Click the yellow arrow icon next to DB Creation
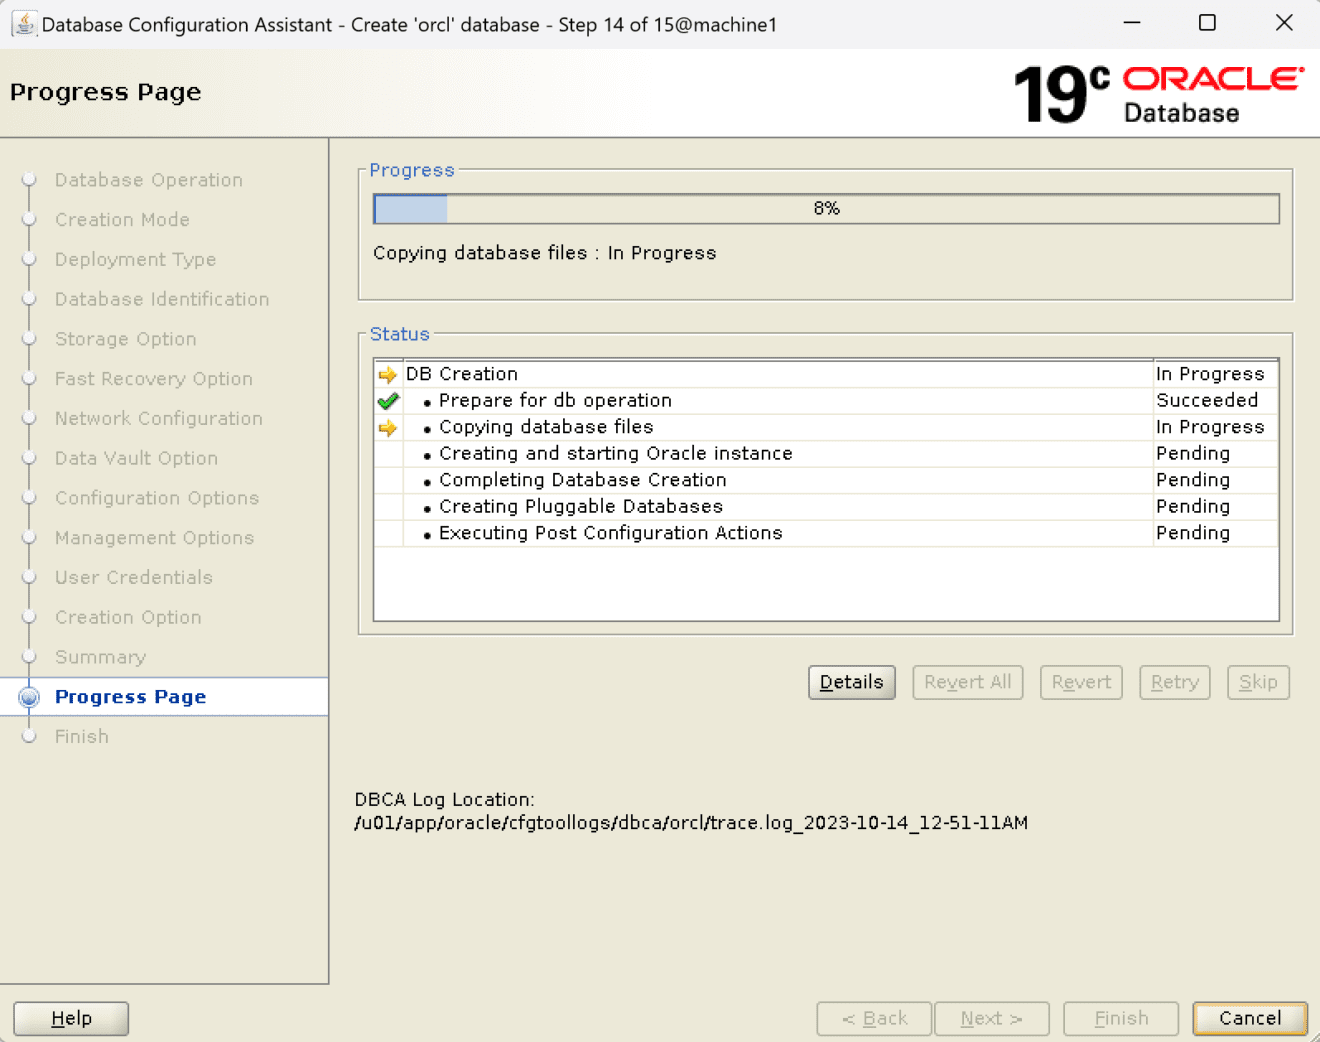The width and height of the screenshot is (1320, 1042). click(x=387, y=373)
